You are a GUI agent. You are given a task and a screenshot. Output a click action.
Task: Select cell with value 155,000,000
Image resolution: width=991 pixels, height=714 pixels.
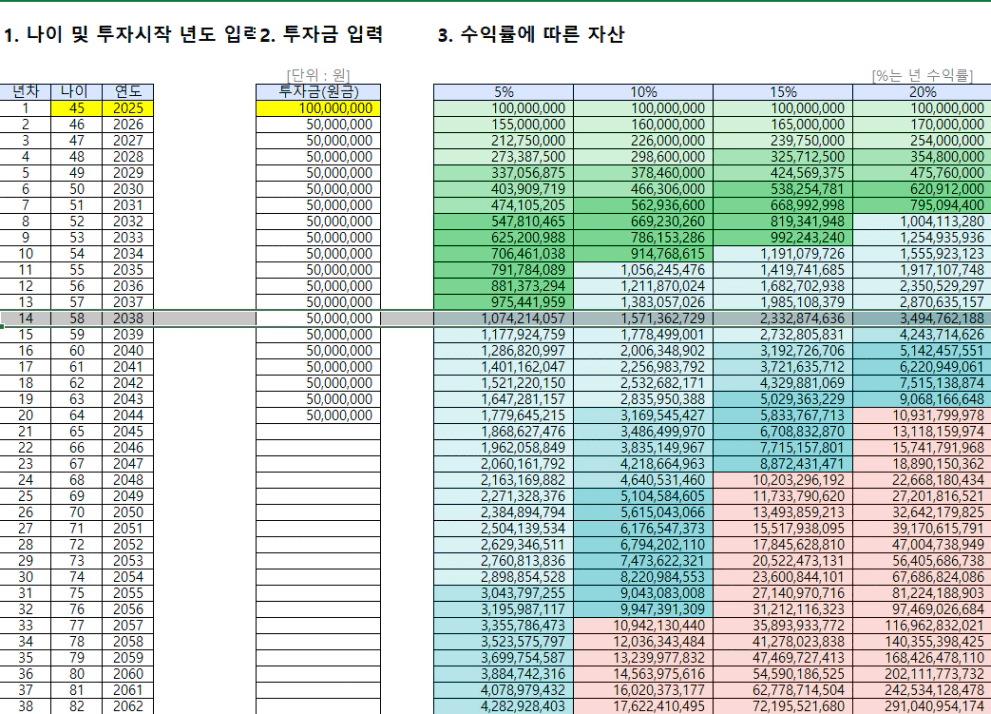[x=503, y=124]
